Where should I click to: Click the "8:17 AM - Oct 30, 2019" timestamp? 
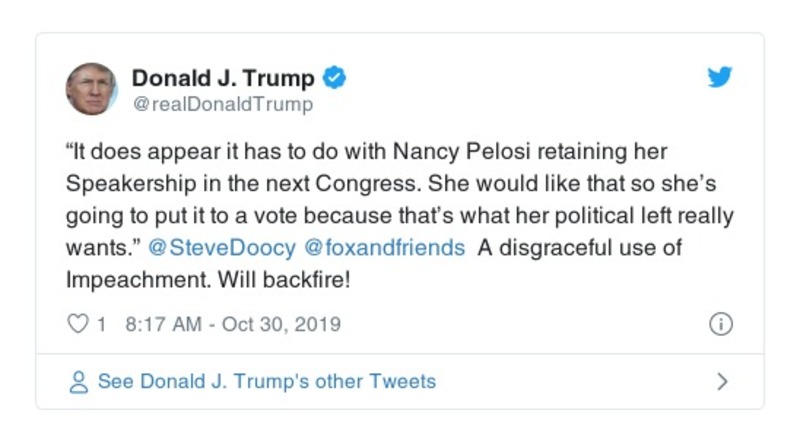tap(232, 324)
